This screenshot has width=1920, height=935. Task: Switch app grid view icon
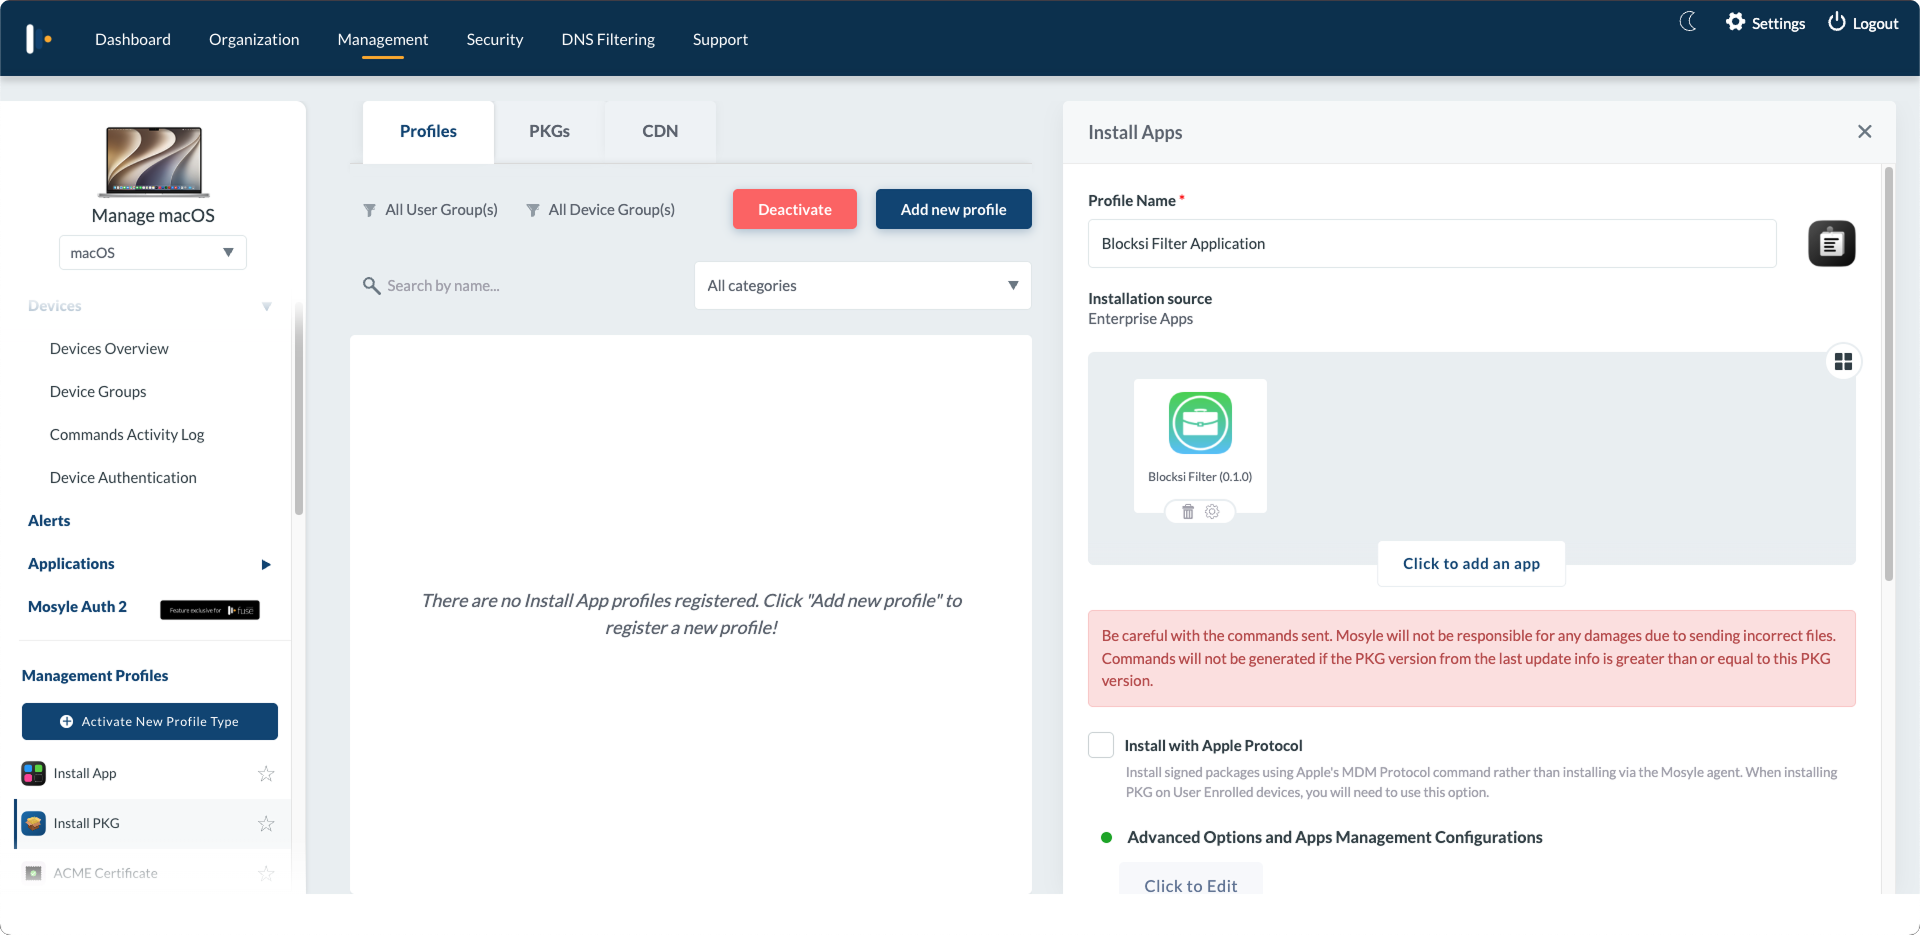(1843, 362)
